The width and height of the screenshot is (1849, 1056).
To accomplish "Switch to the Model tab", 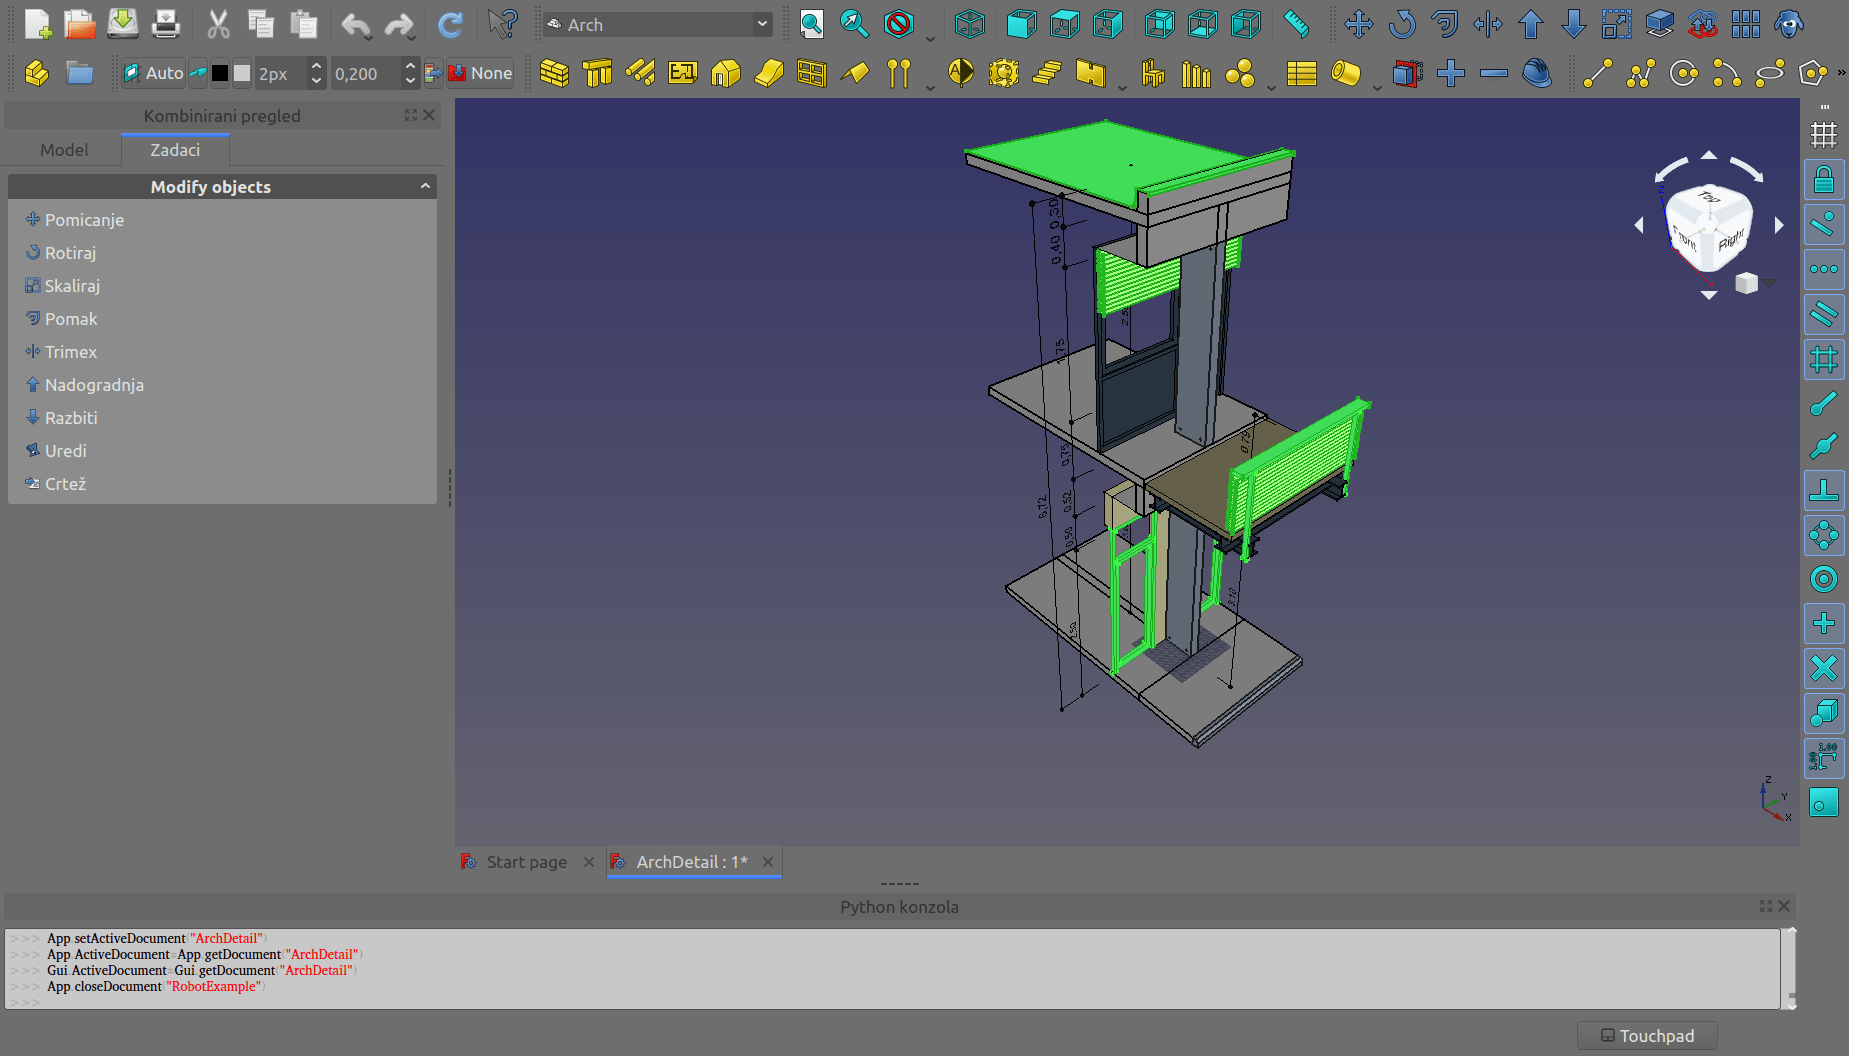I will coord(64,150).
